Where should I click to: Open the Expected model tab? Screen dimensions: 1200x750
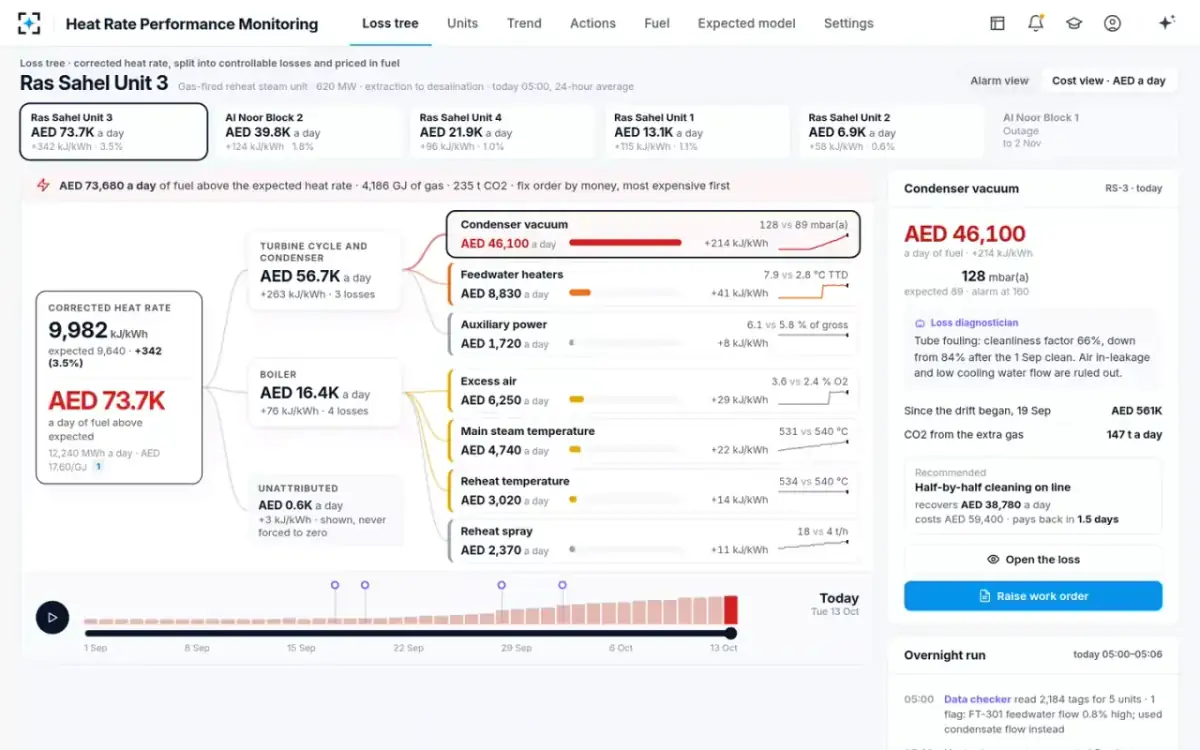click(x=747, y=23)
